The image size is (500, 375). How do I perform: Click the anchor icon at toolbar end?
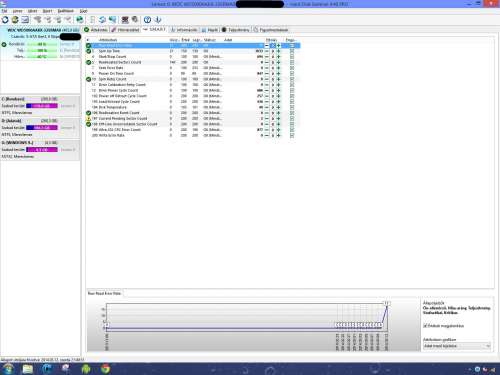tap(158, 20)
